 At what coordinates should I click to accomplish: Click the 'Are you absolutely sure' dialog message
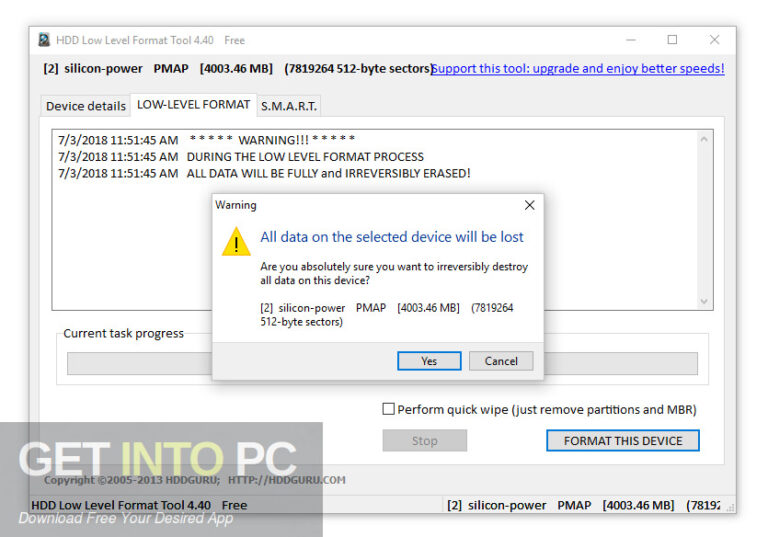coord(394,273)
